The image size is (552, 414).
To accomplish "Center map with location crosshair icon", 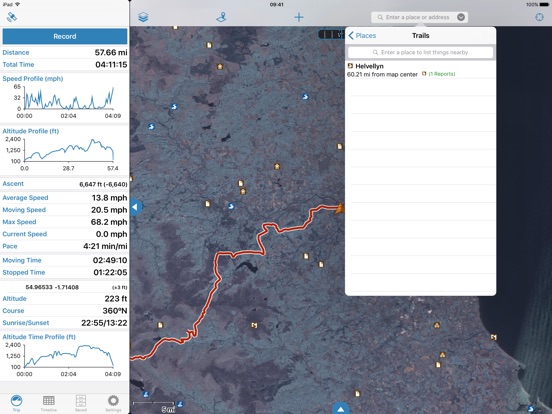I will coord(539,17).
